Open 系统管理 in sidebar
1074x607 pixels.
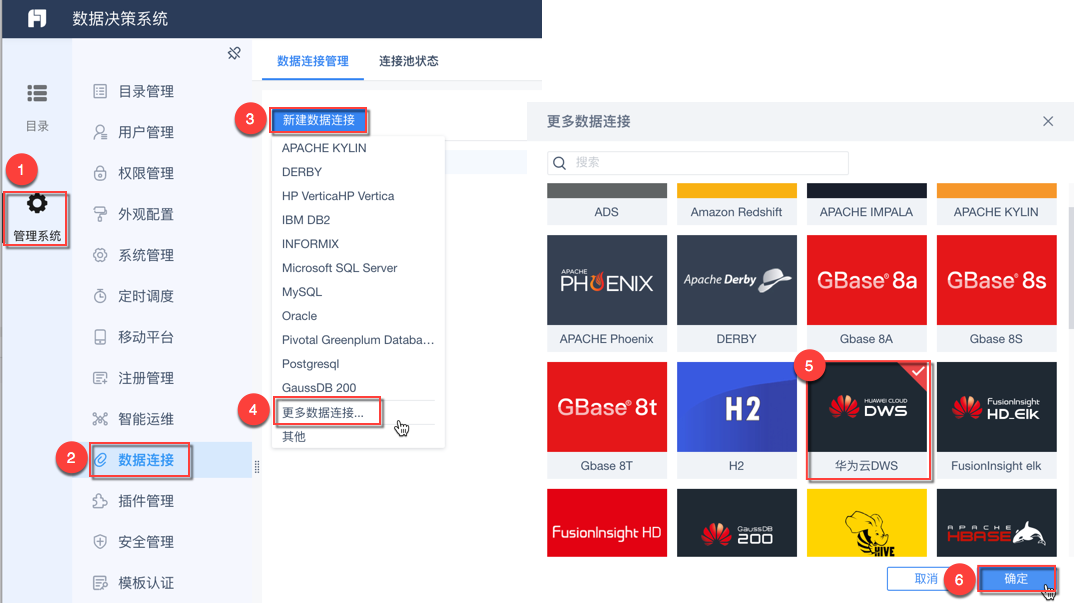tap(146, 256)
